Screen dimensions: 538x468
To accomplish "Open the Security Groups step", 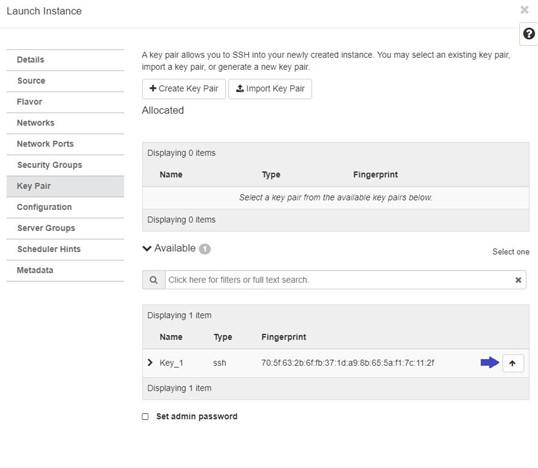I will (65, 165).
